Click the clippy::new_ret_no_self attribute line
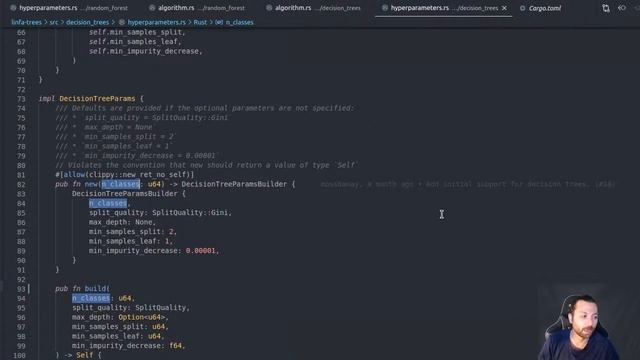Viewport: 640px width, 360px height. point(124,175)
